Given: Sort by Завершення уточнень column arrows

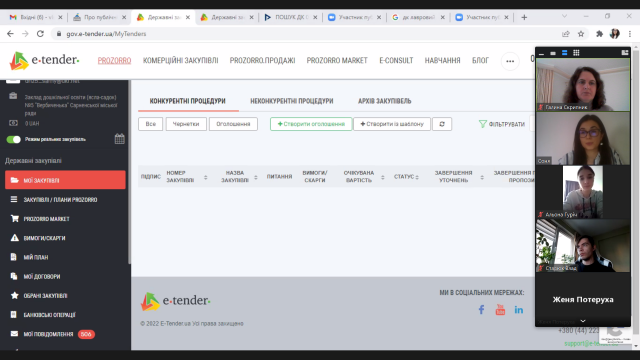Looking at the screenshot, I should (482, 177).
